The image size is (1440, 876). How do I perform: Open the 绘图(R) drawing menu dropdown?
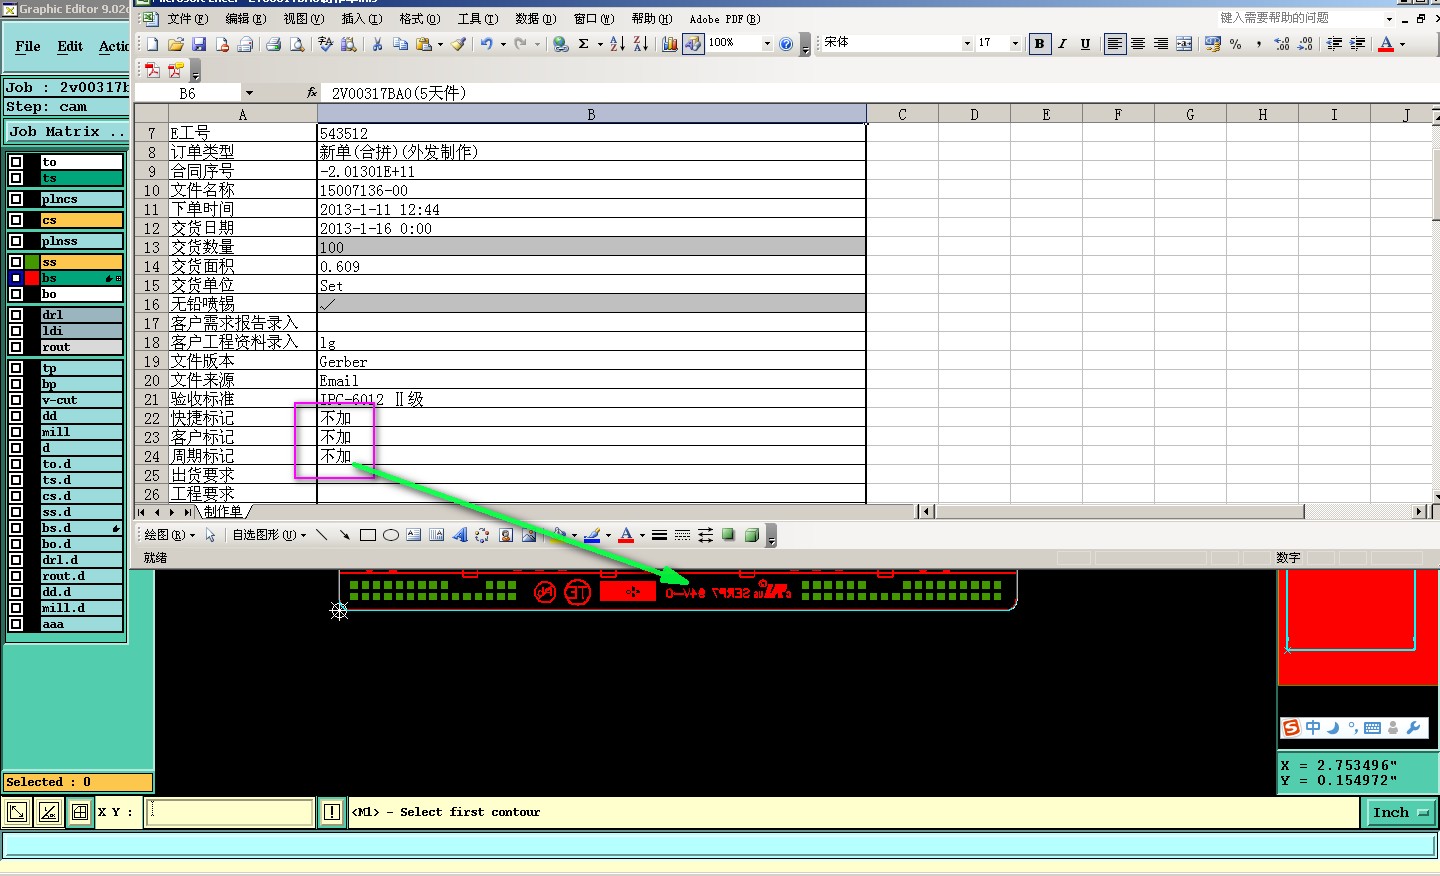(169, 535)
